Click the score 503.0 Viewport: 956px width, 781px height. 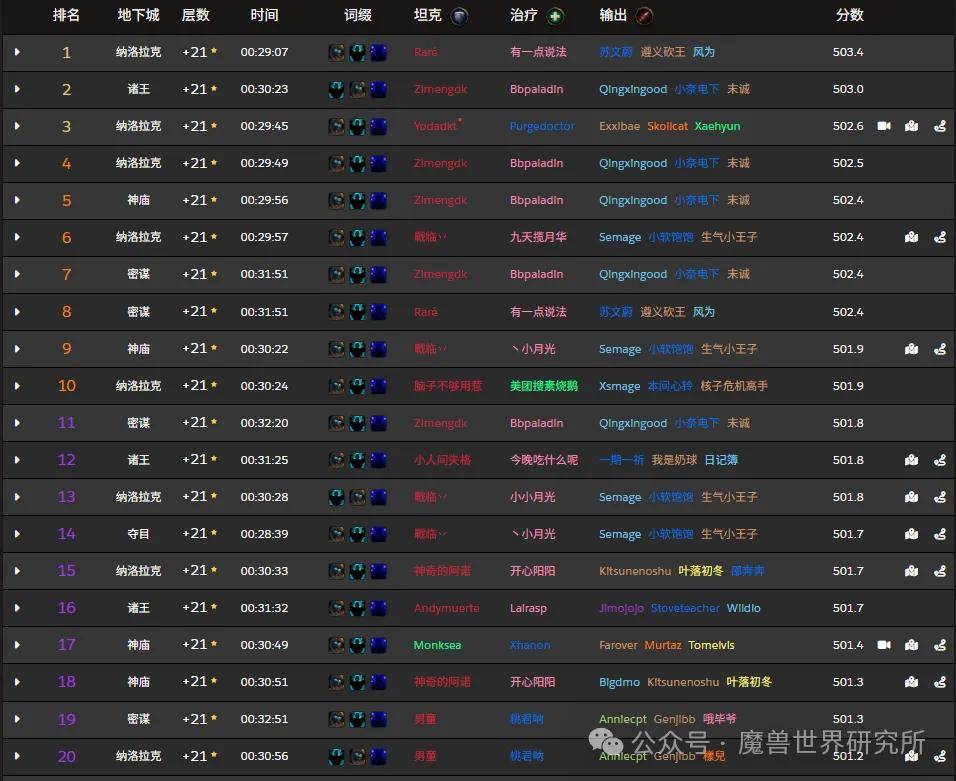tap(848, 90)
